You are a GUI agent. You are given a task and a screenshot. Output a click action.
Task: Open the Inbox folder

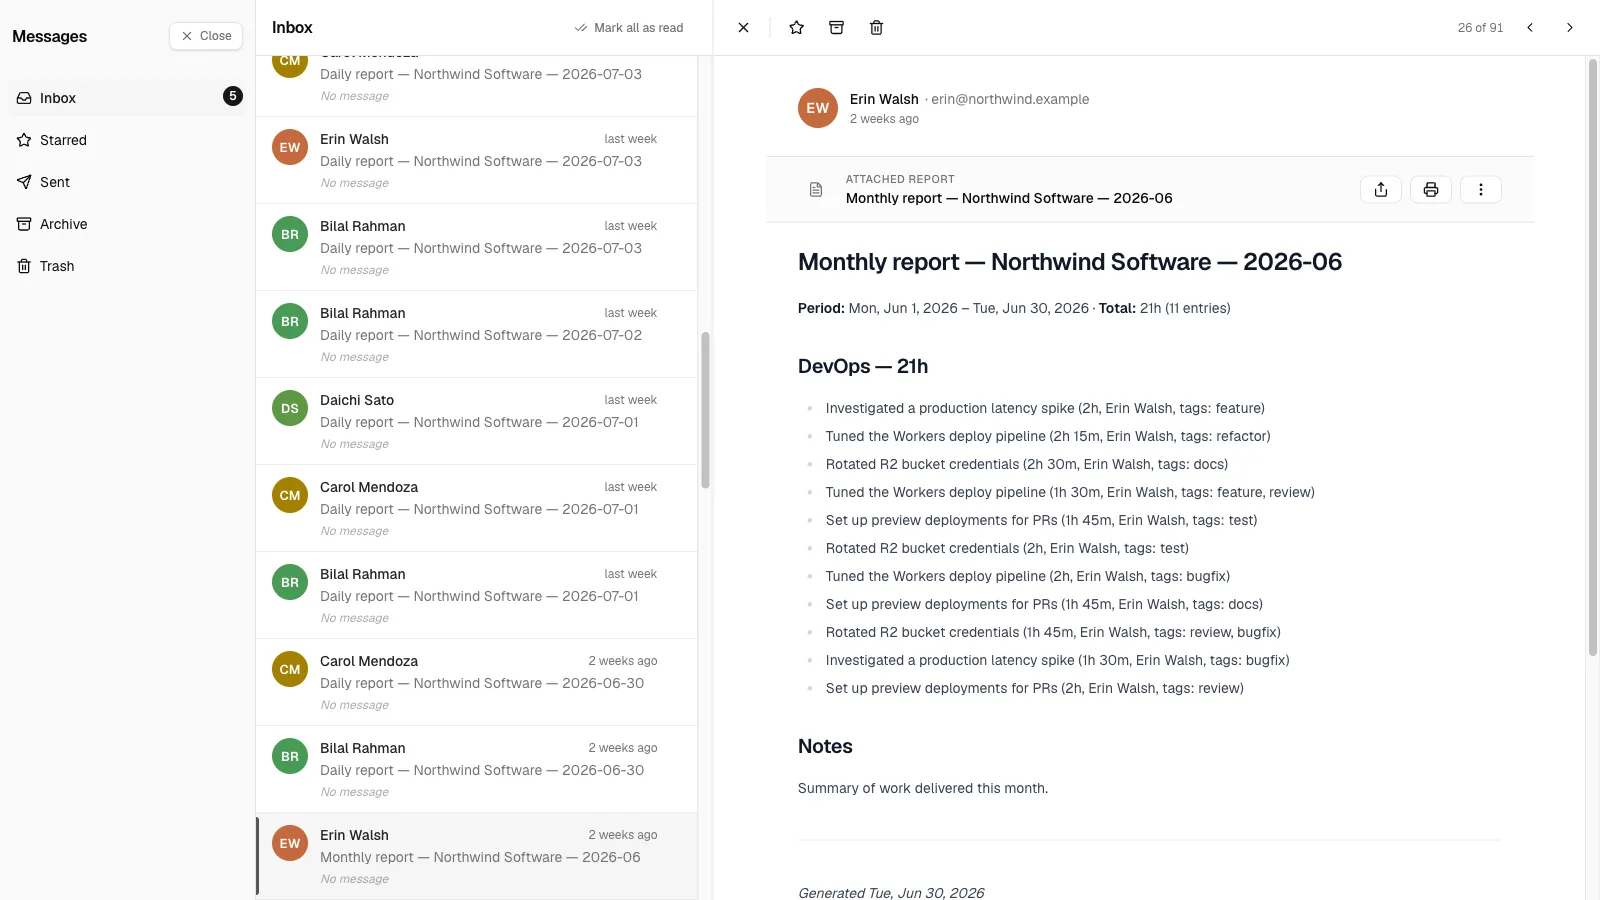pos(128,98)
